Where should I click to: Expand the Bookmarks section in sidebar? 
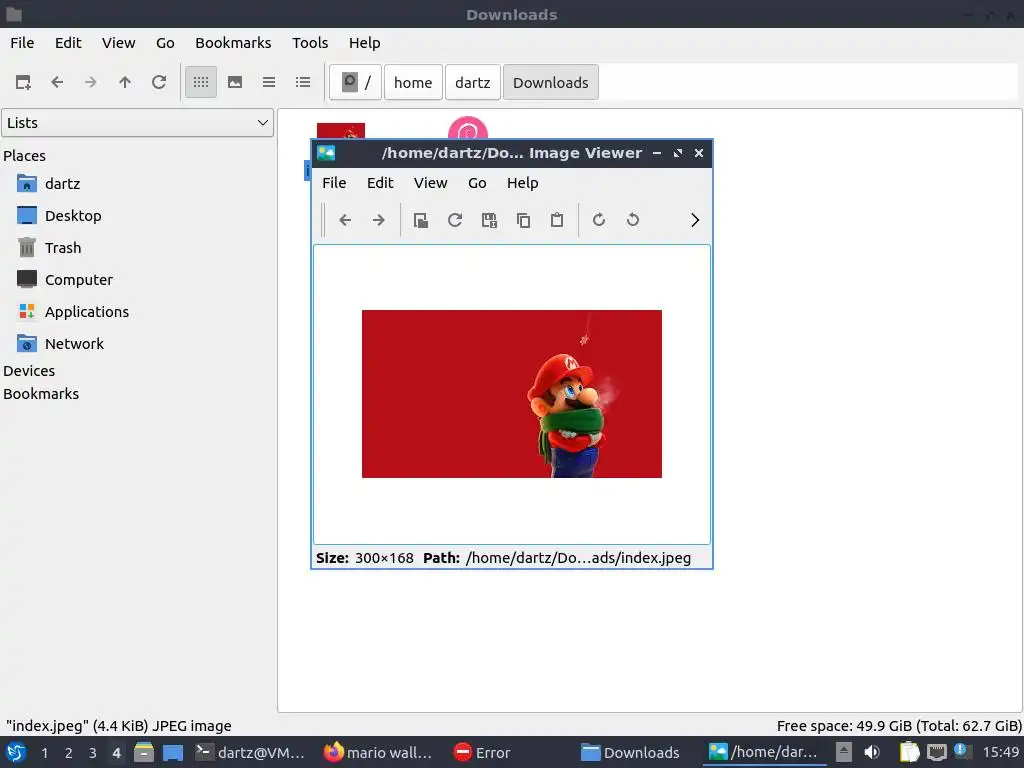pyautogui.click(x=41, y=394)
